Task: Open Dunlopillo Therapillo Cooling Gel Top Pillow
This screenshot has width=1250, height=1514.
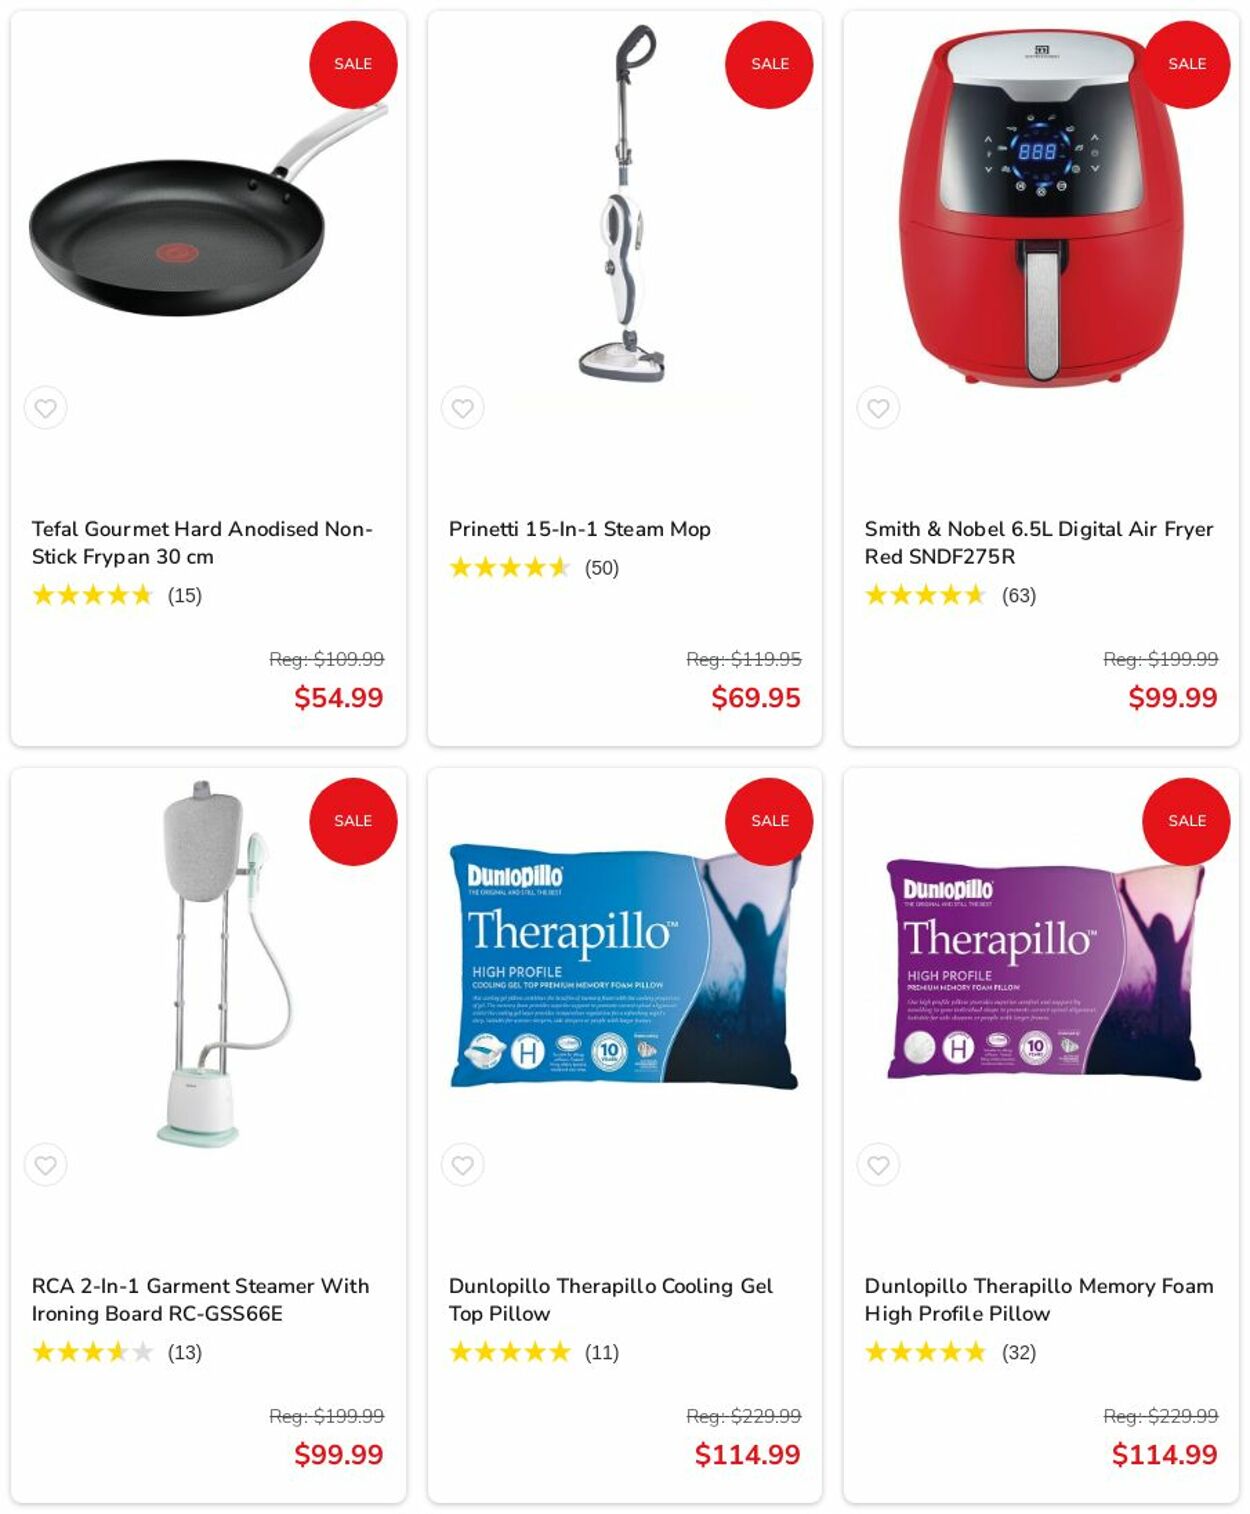Action: tap(610, 1299)
